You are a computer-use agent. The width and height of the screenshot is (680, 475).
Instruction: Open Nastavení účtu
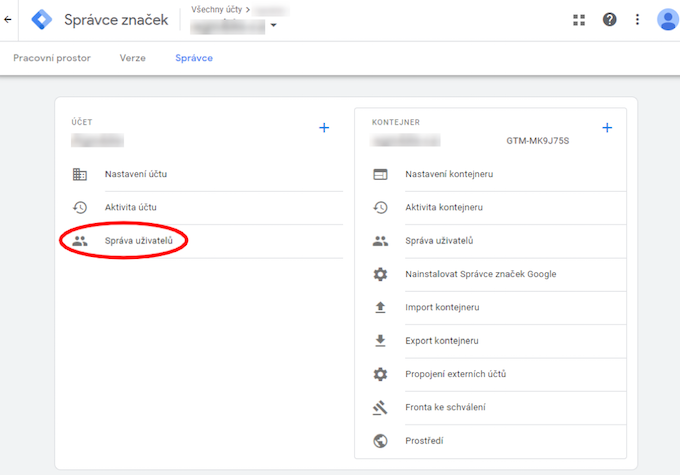click(136, 174)
